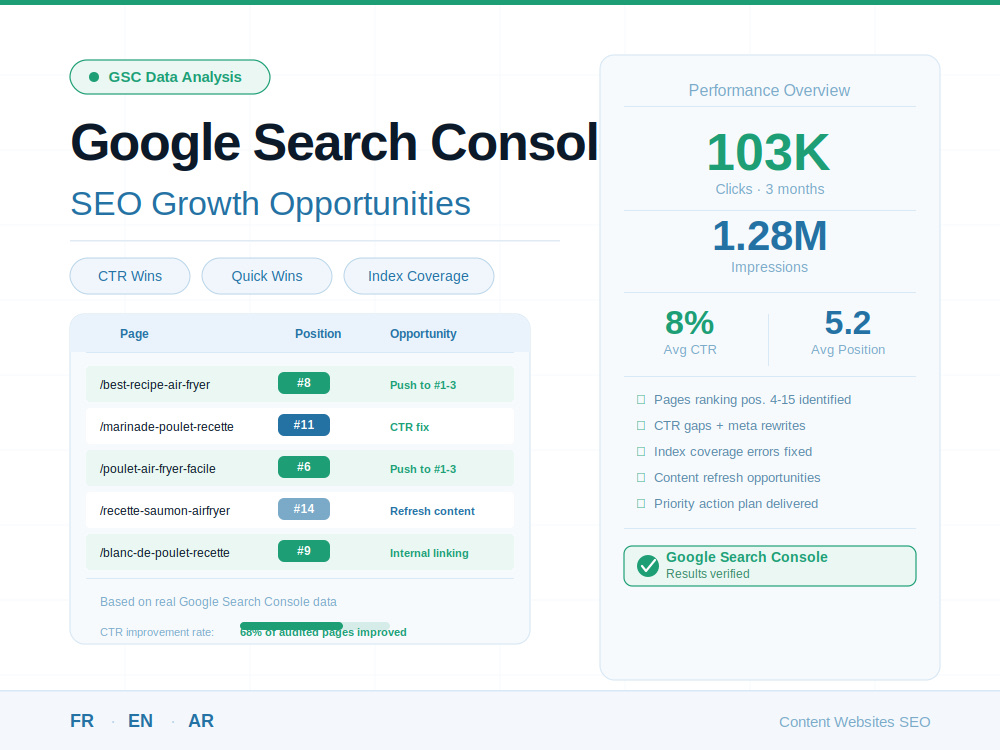Click the #8 position badge
This screenshot has width=1000, height=750.
pos(304,383)
